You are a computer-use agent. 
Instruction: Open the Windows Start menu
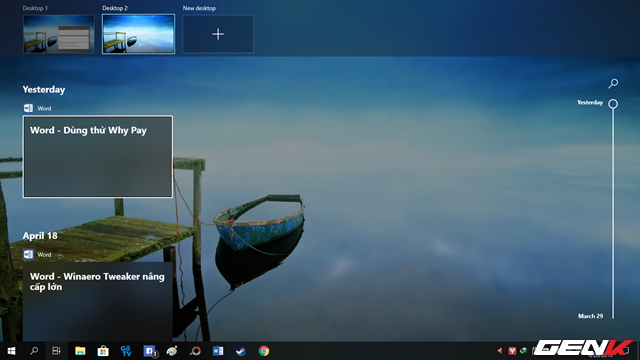point(11,351)
